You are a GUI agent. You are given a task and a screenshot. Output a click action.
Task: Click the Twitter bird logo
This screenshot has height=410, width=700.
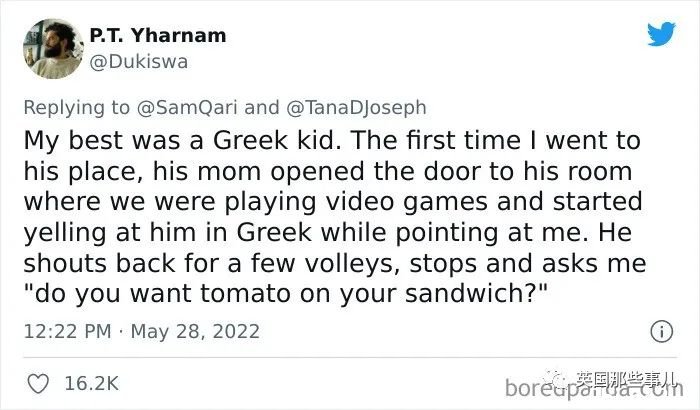click(x=661, y=33)
